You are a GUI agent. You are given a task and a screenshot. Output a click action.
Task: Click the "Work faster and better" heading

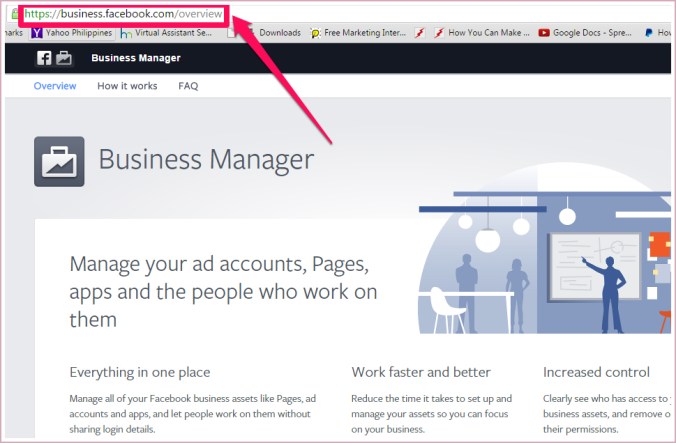[421, 372]
